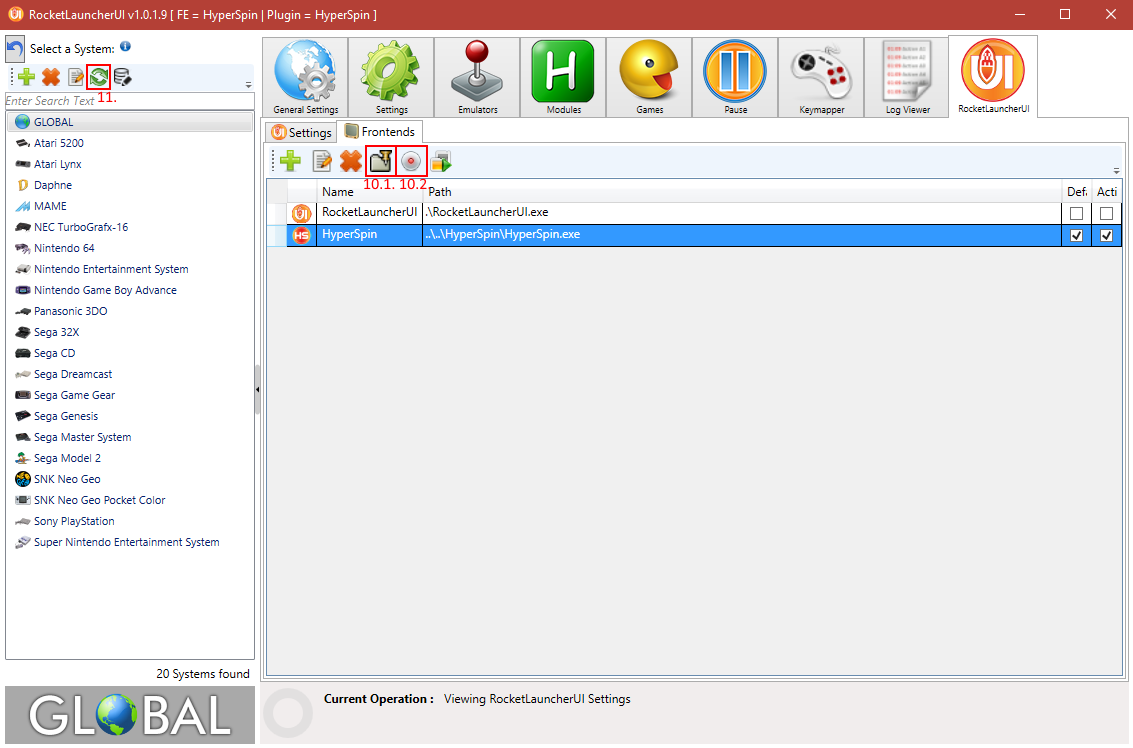
Task: Toggle Active checkbox for HyperSpin row
Action: click(1106, 236)
